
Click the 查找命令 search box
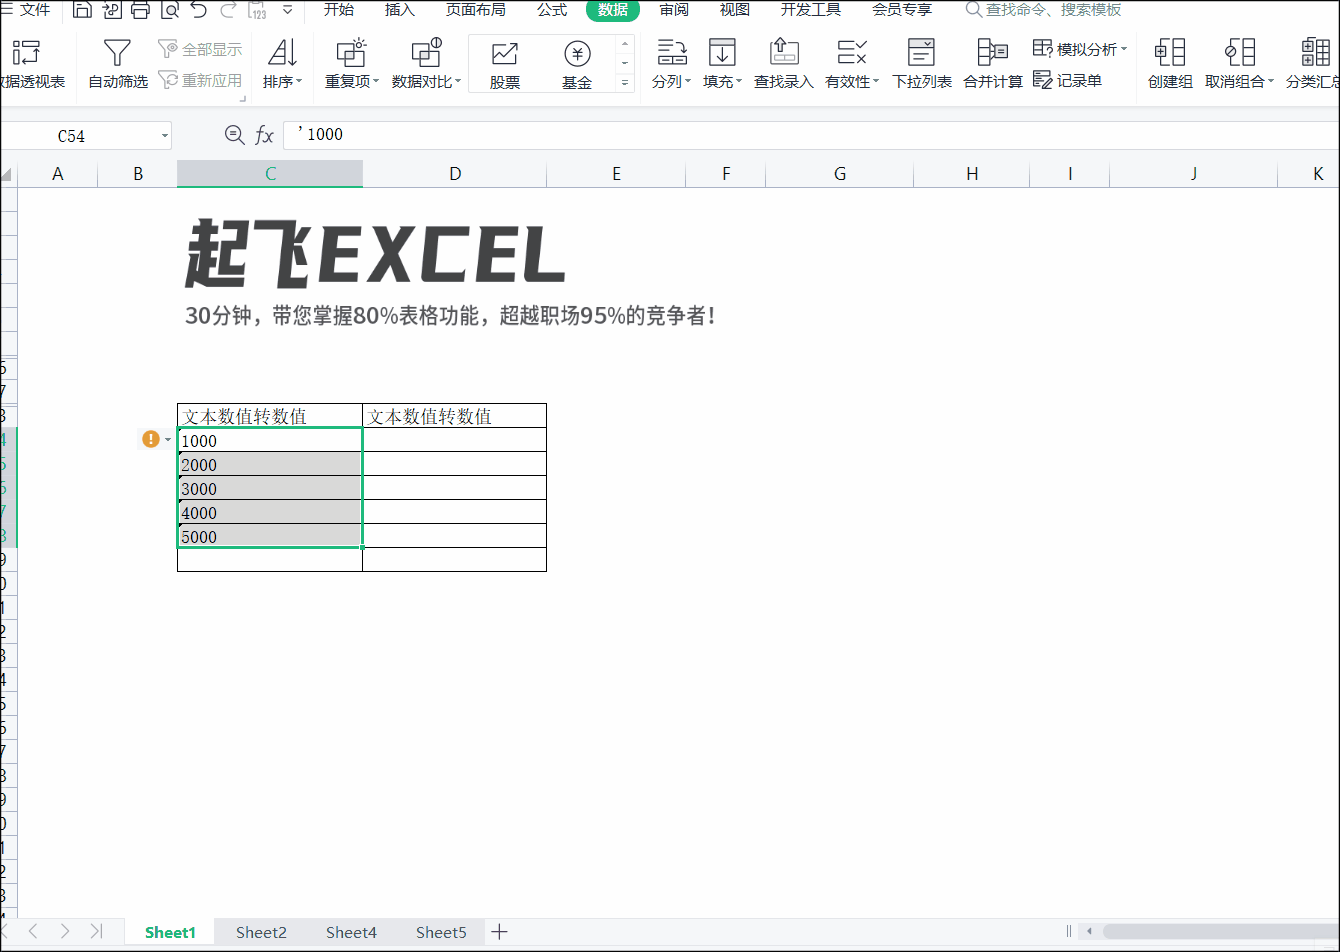[x=1044, y=10]
